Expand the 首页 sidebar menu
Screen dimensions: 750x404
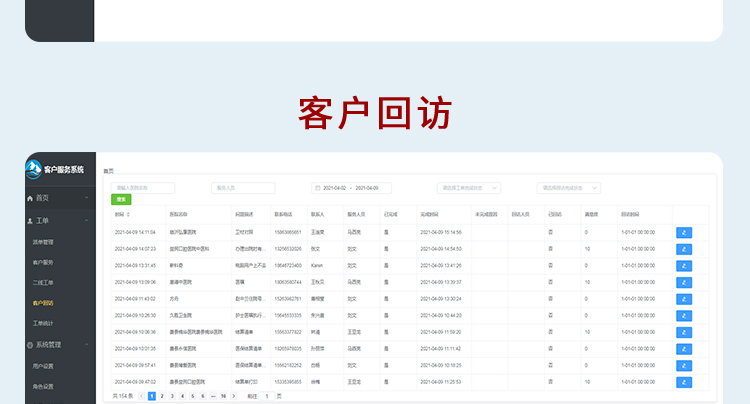[59, 199]
